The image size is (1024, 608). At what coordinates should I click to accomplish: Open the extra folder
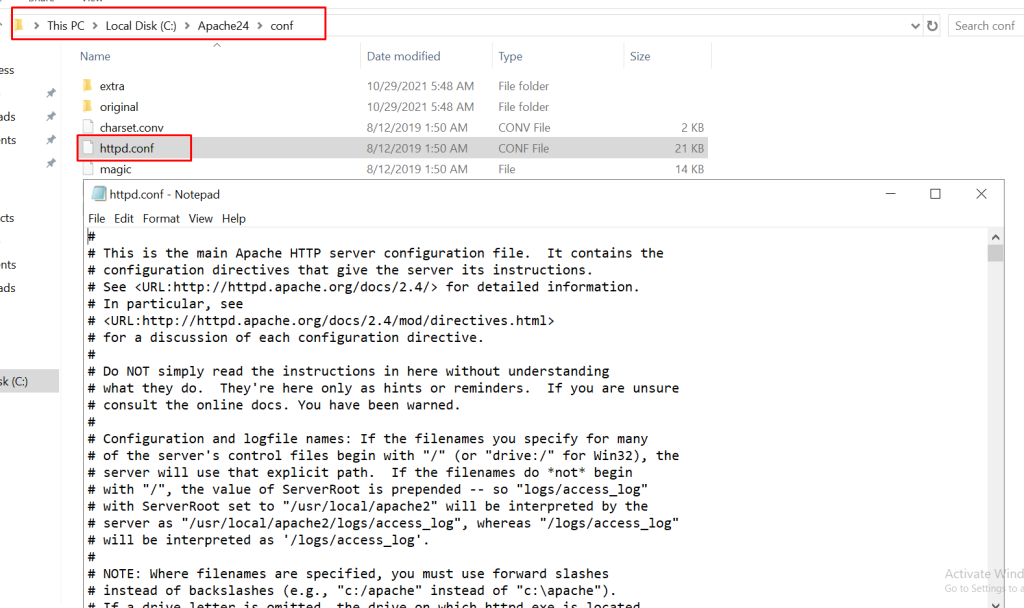110,86
